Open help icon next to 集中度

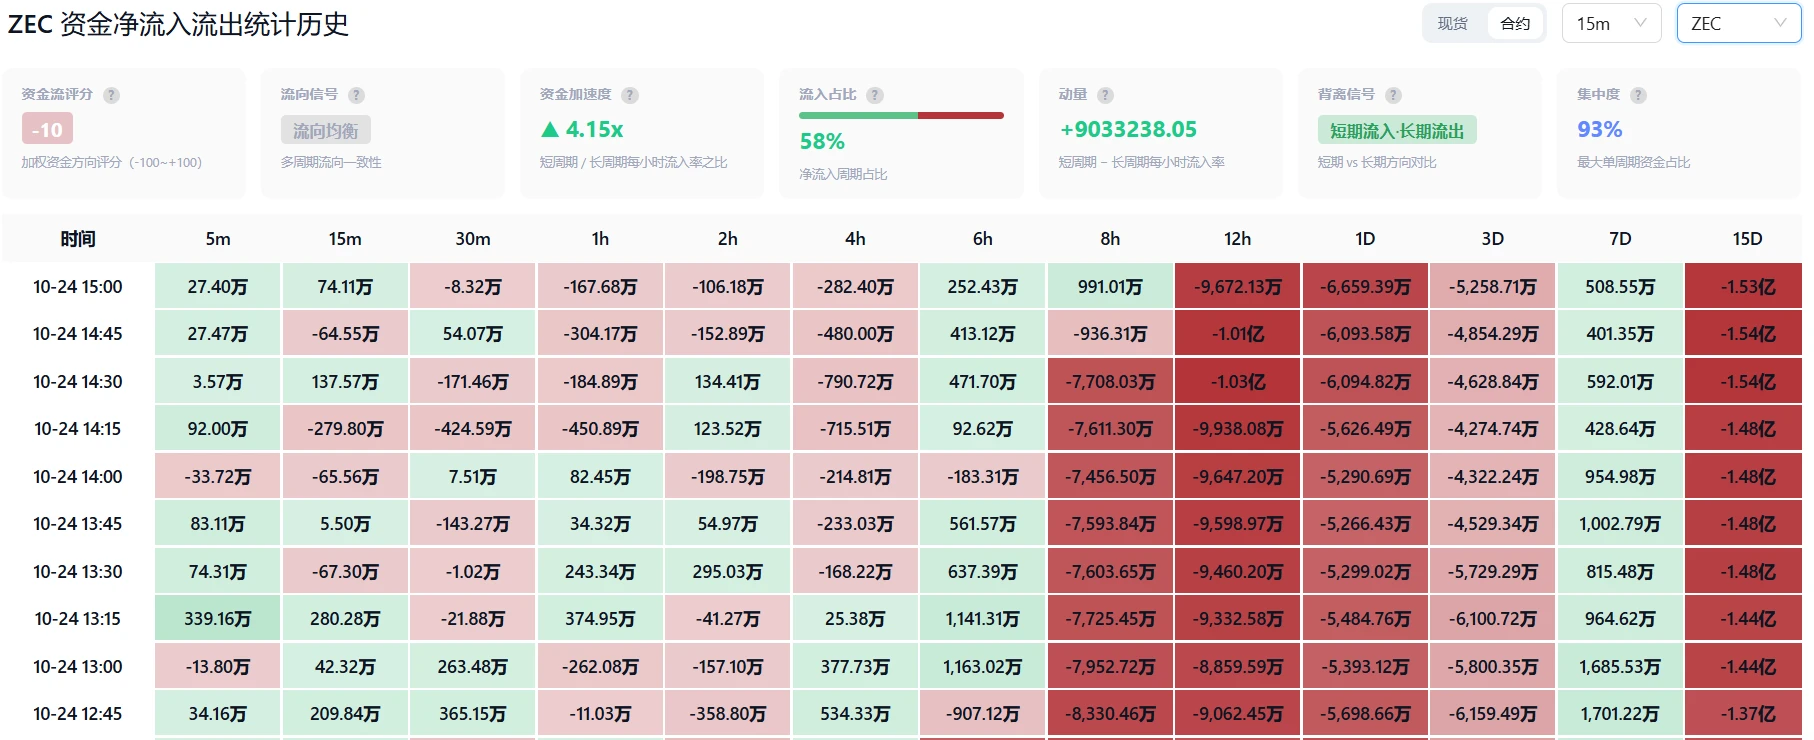[x=1638, y=95]
